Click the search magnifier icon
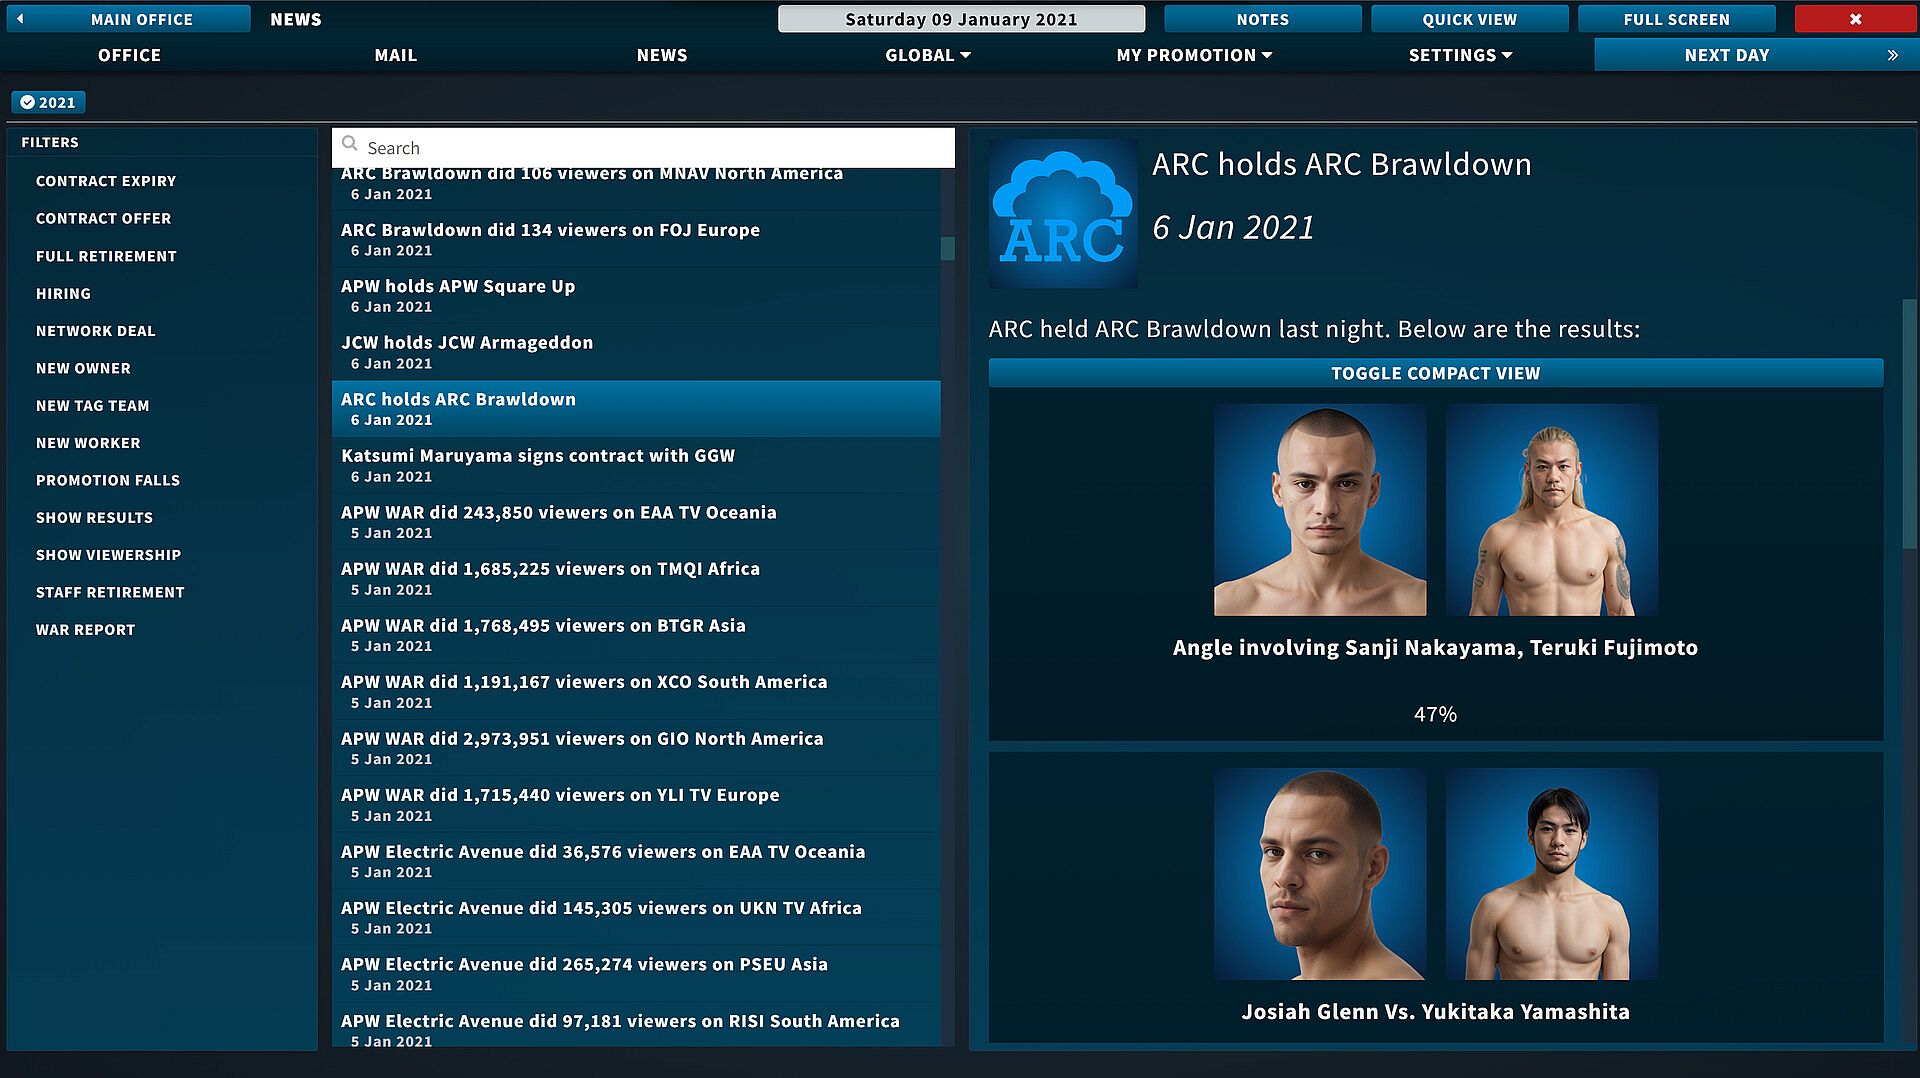This screenshot has width=1920, height=1078. point(350,145)
